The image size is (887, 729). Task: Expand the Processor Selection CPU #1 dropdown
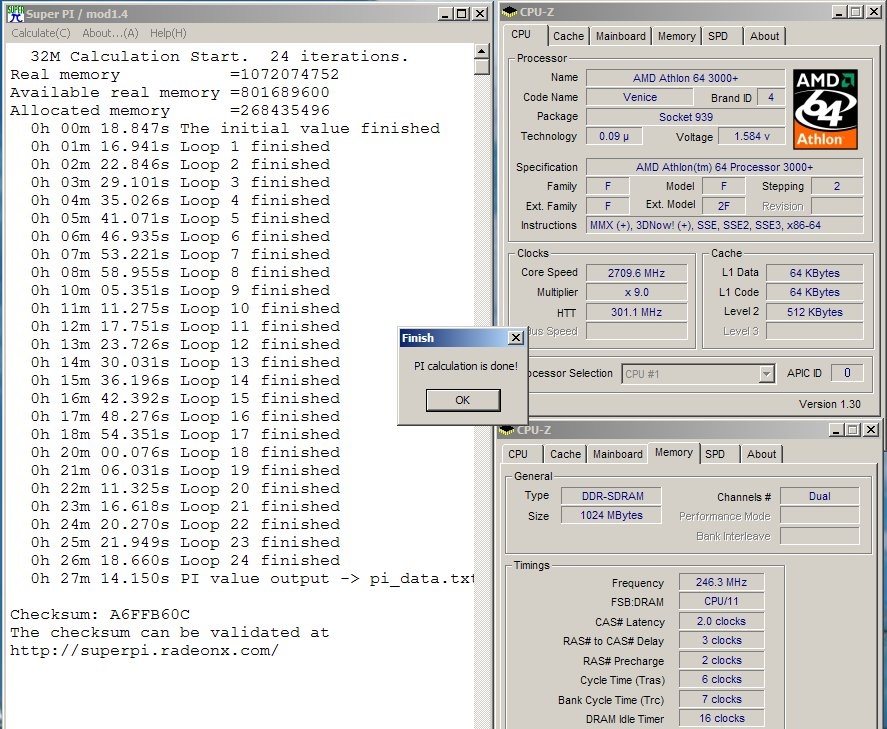[766, 374]
